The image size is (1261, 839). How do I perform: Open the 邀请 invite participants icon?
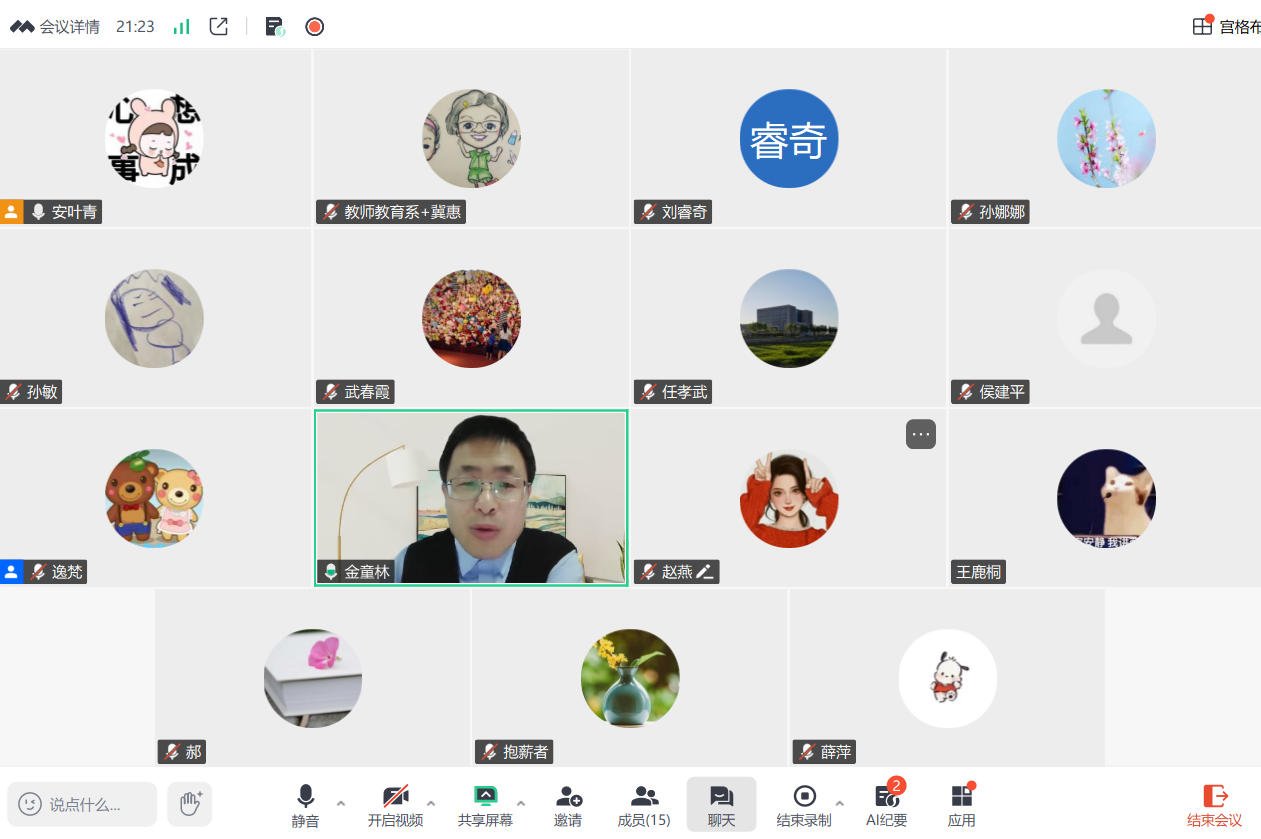[568, 806]
